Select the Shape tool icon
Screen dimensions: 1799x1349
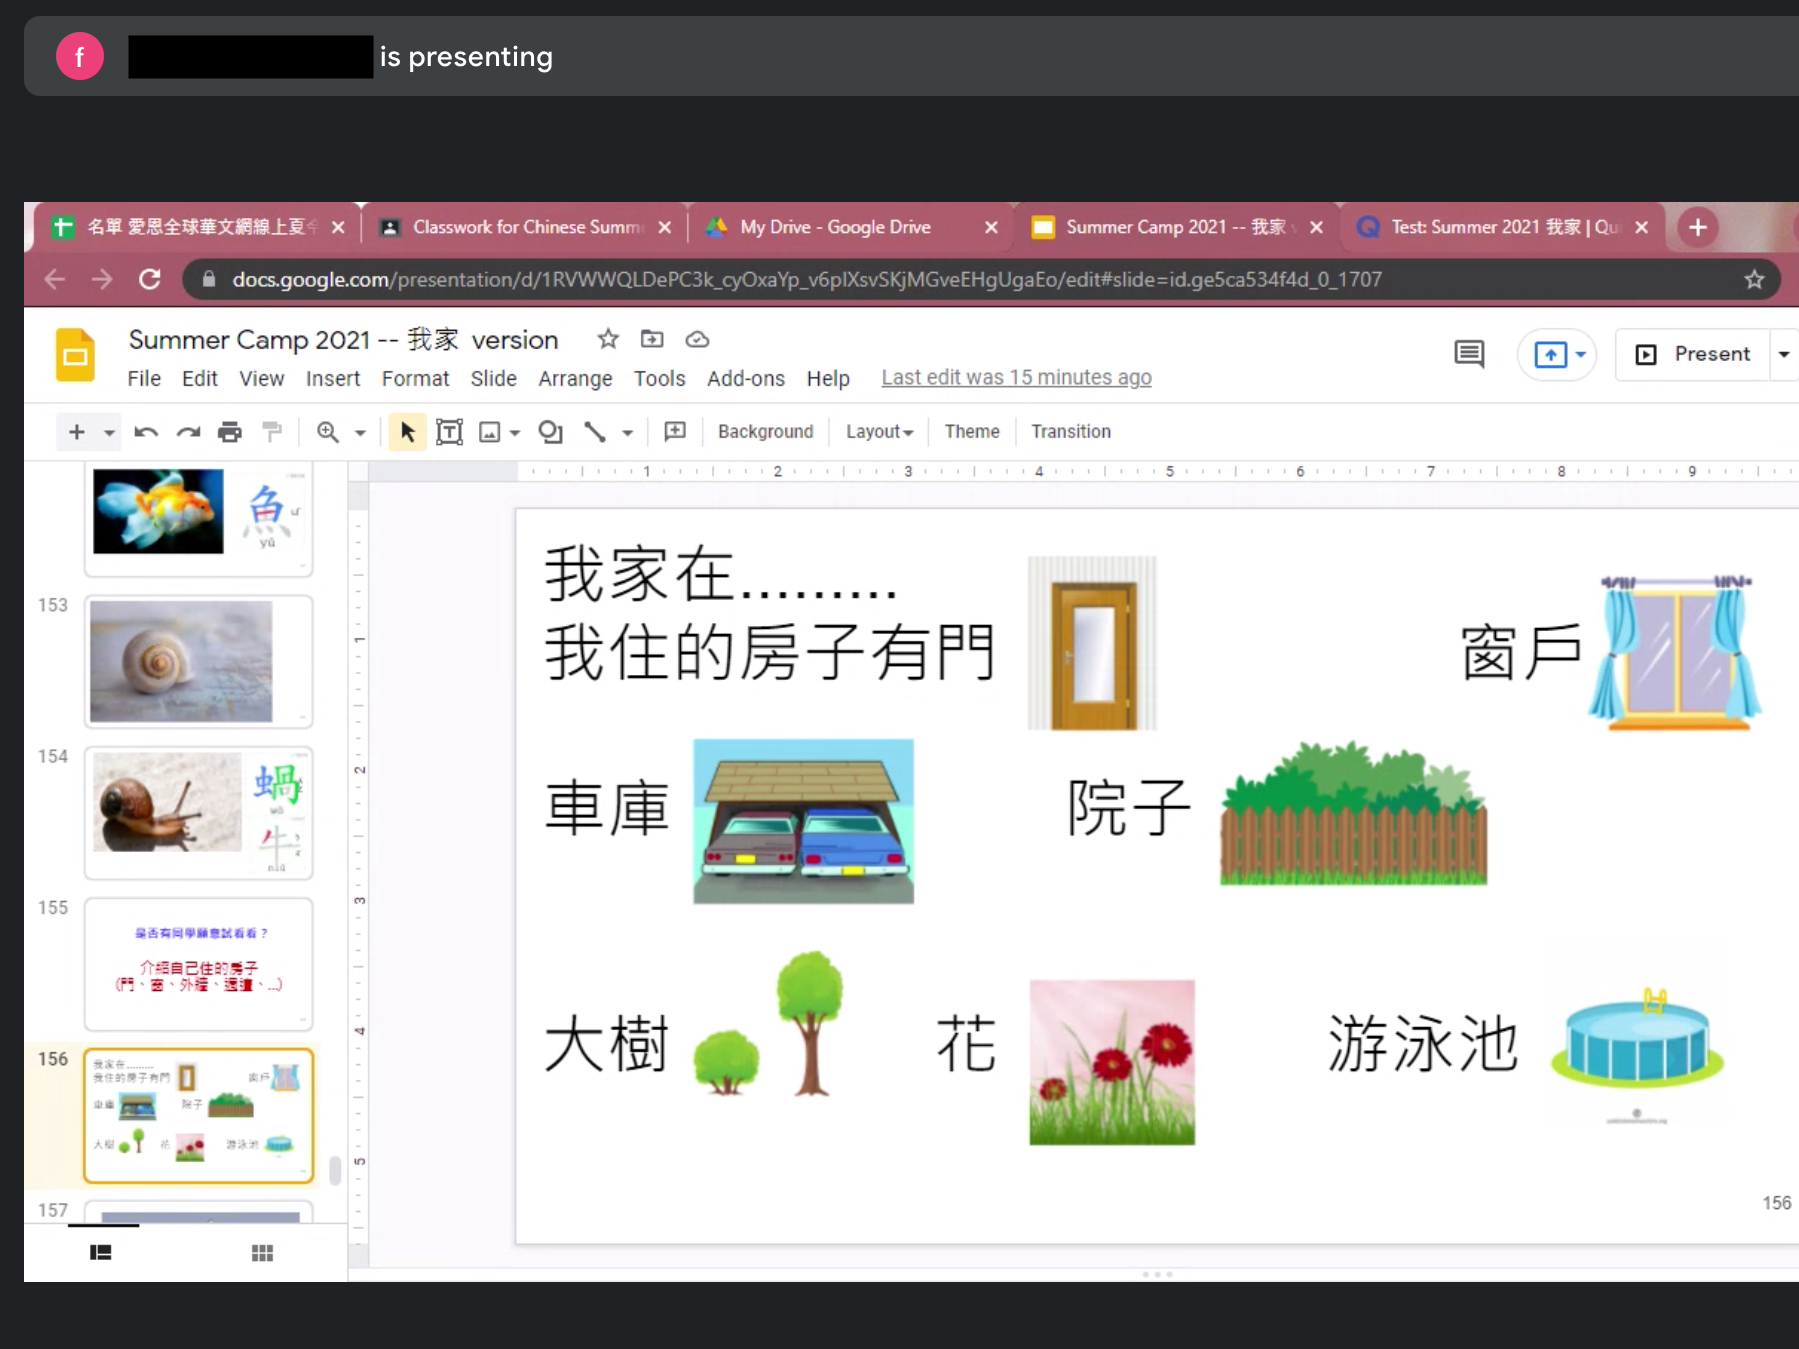pos(550,432)
